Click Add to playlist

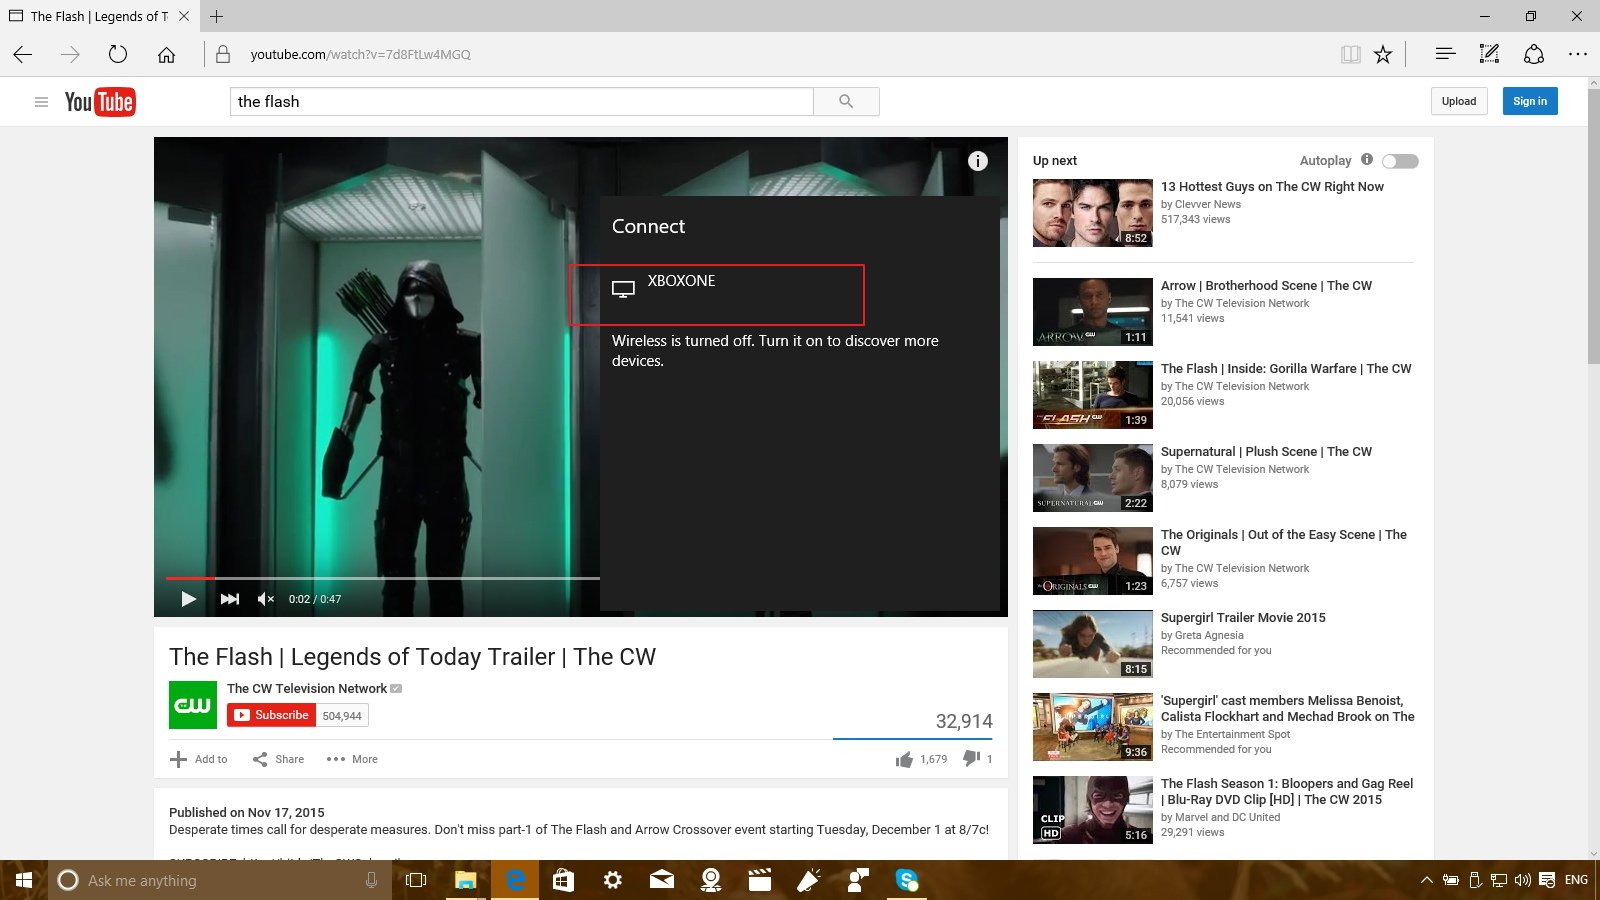pos(199,759)
